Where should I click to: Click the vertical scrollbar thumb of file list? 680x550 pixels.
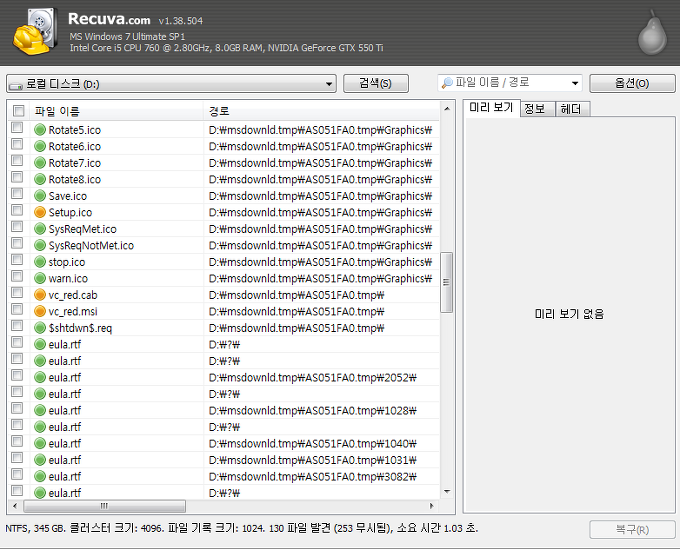[x=446, y=282]
